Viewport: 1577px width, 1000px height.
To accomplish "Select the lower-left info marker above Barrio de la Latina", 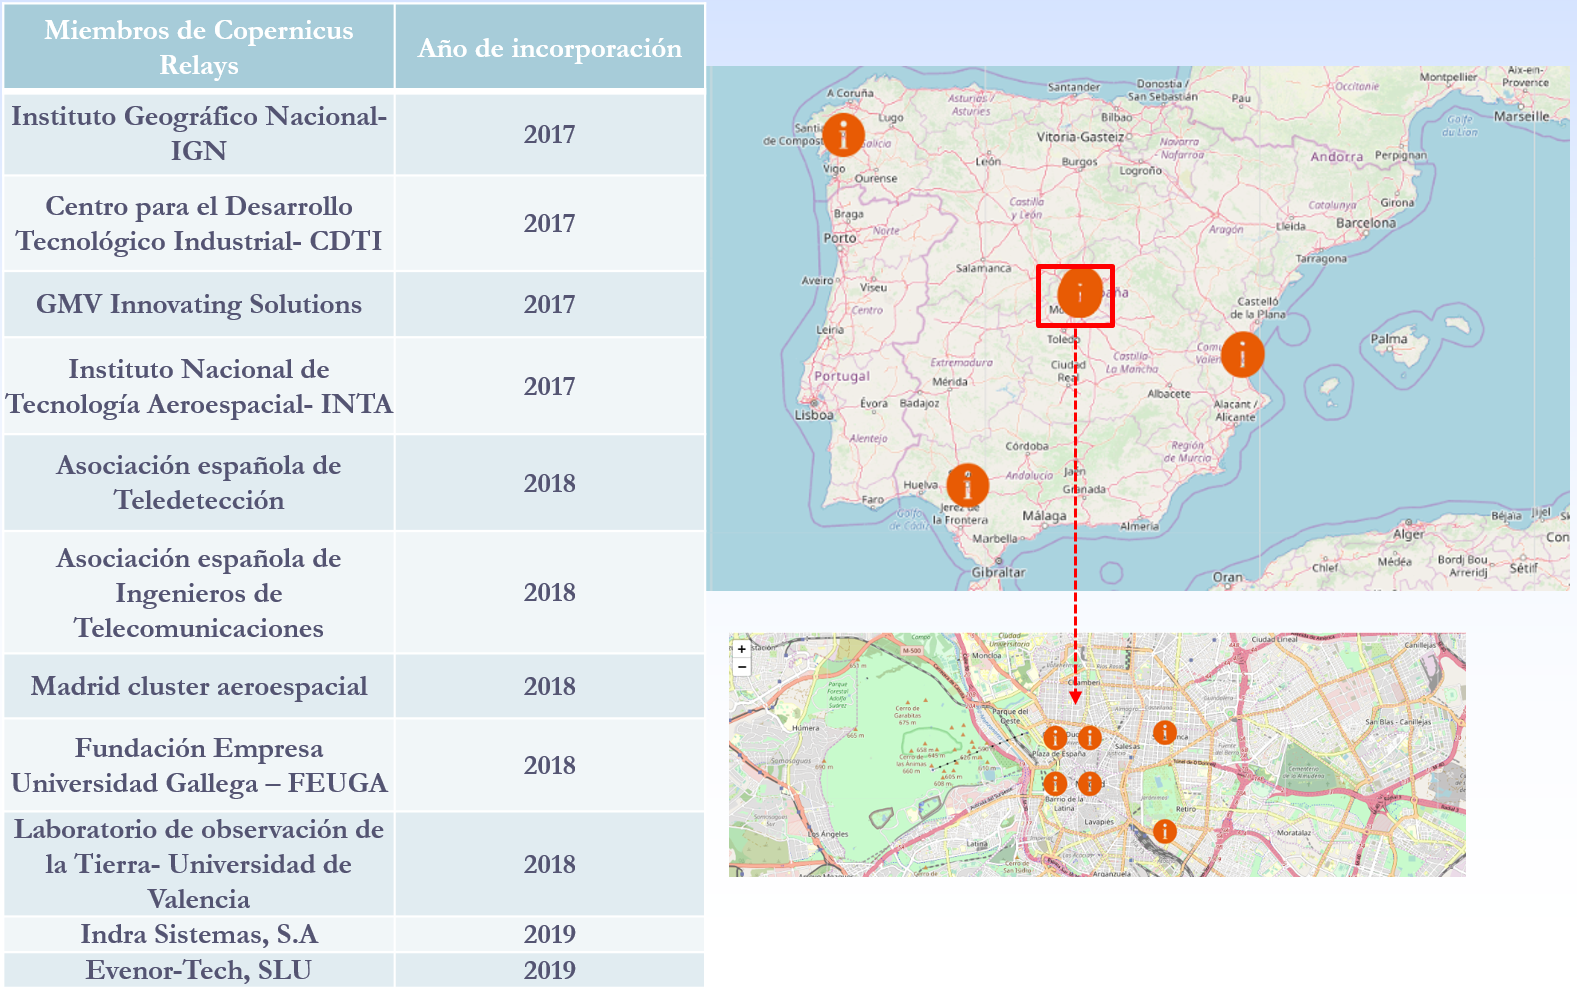I will [1054, 783].
